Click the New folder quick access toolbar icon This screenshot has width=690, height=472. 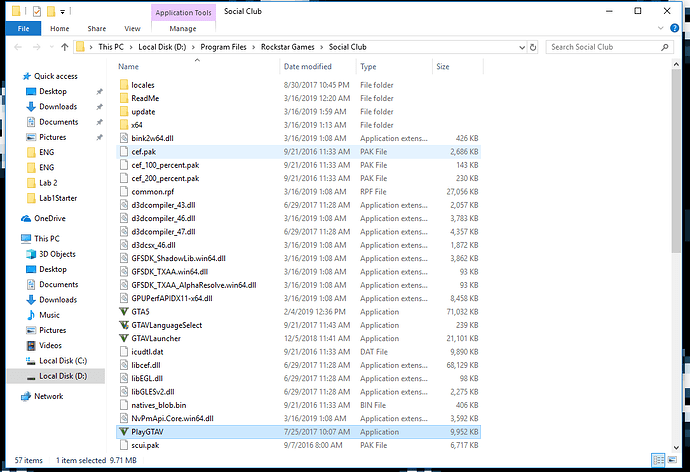[x=51, y=11]
